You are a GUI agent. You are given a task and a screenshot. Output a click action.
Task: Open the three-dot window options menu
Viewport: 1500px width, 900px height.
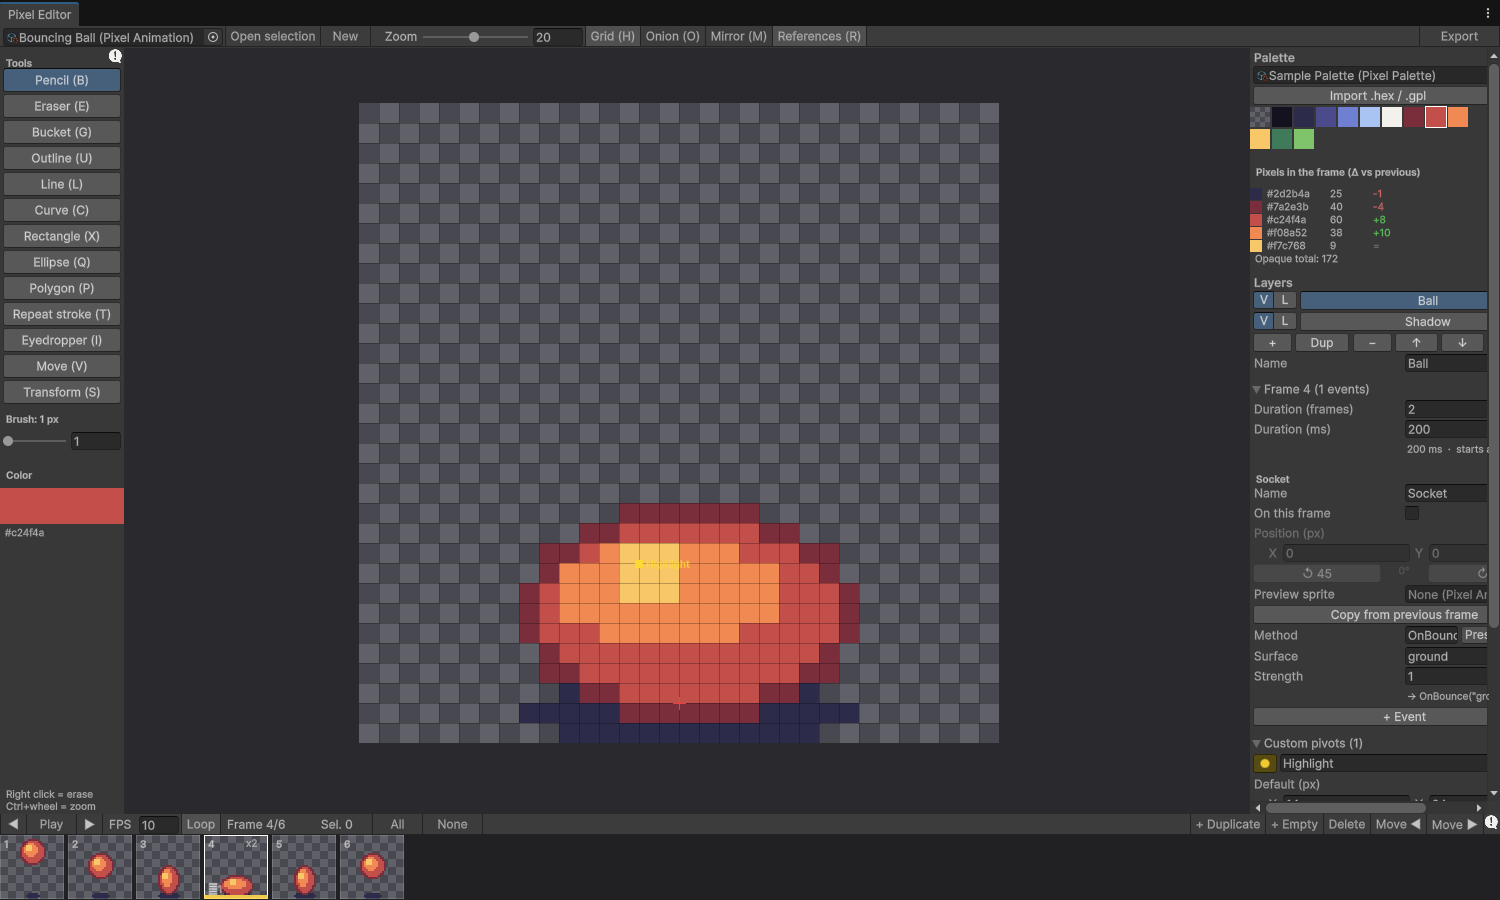1487,13
